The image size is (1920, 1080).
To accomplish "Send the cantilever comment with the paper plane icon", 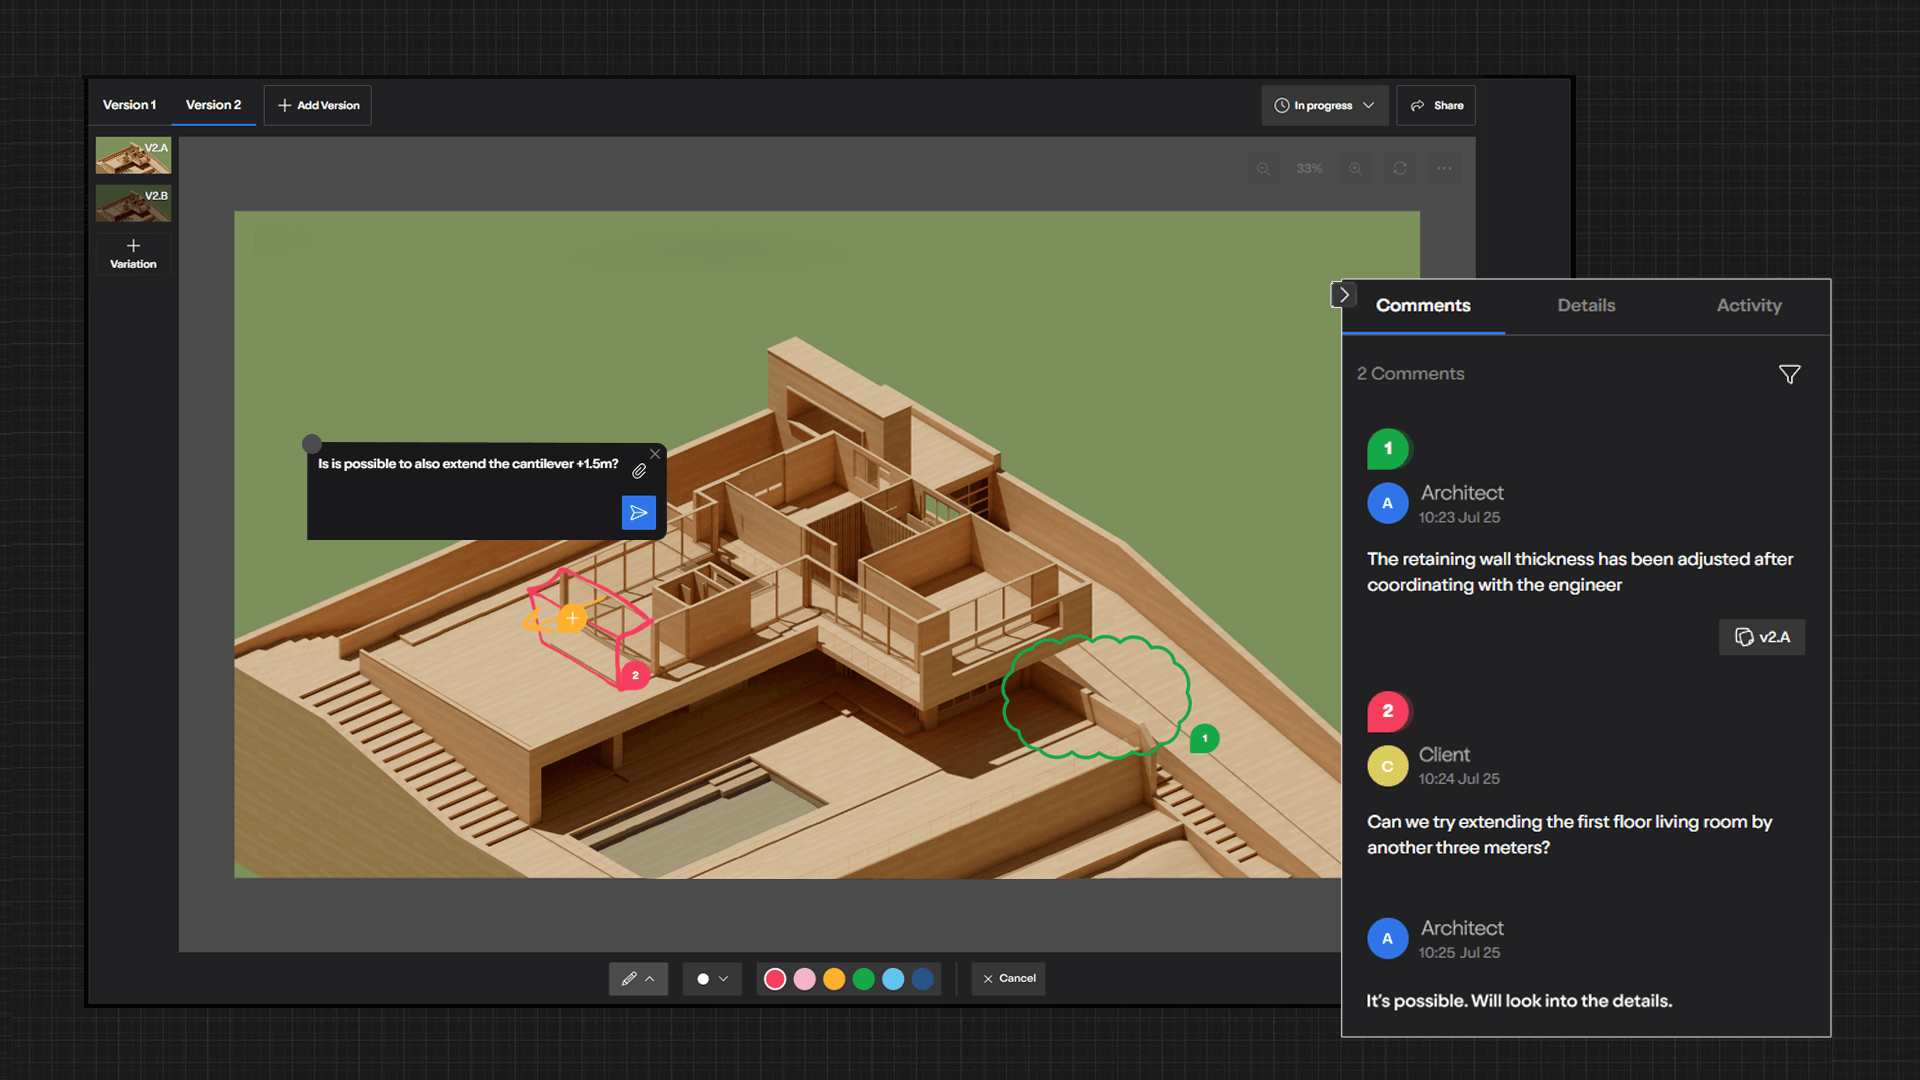I will coord(639,512).
